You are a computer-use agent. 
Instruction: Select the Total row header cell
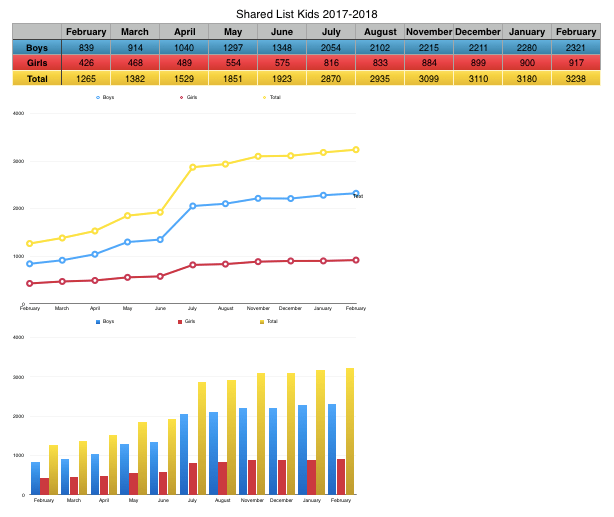(x=37, y=77)
